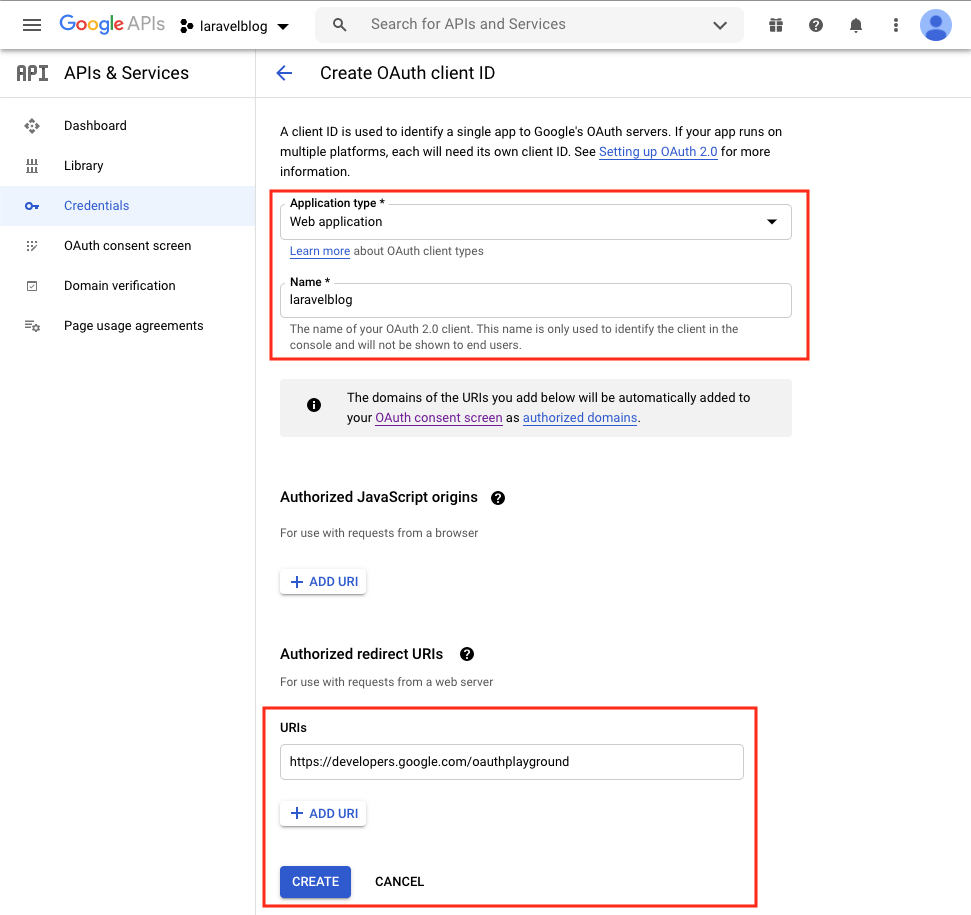The width and height of the screenshot is (971, 915).
Task: Click the info icon in the notice
Action: click(x=314, y=405)
